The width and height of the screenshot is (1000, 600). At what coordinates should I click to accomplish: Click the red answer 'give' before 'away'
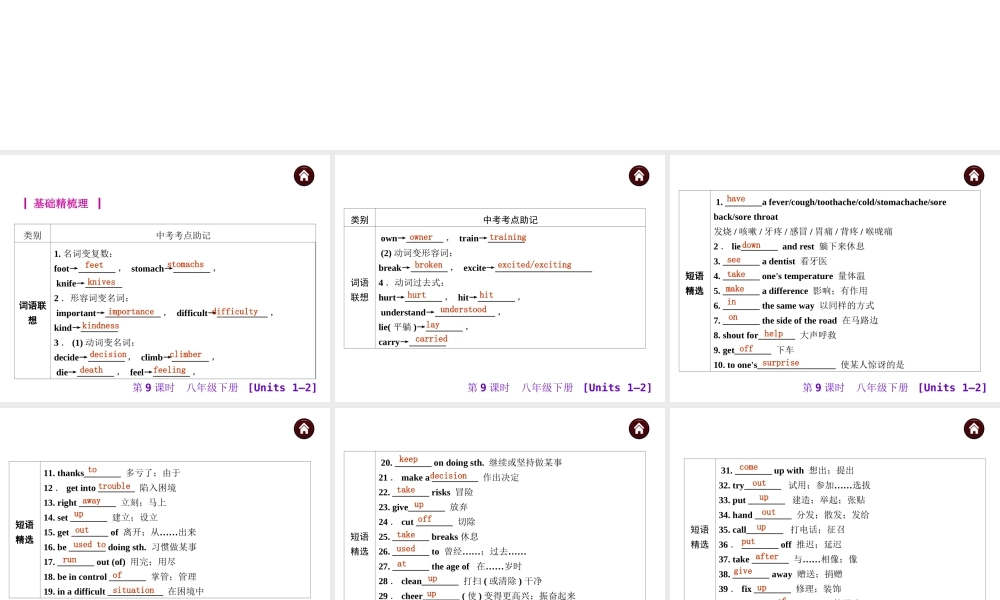(742, 571)
